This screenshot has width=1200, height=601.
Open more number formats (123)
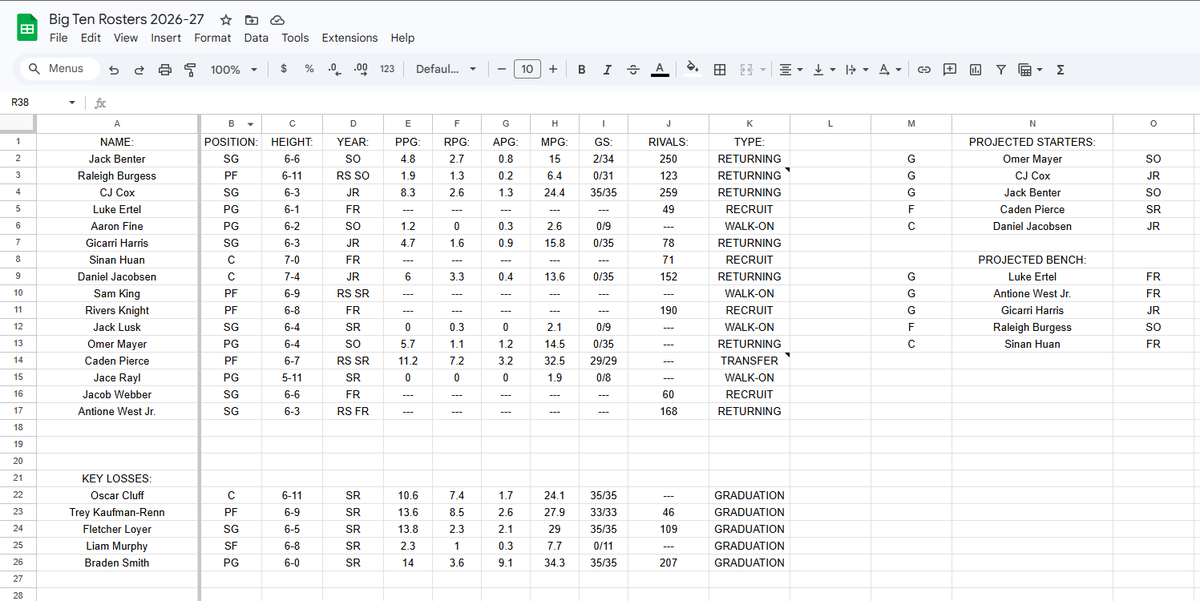click(x=387, y=70)
